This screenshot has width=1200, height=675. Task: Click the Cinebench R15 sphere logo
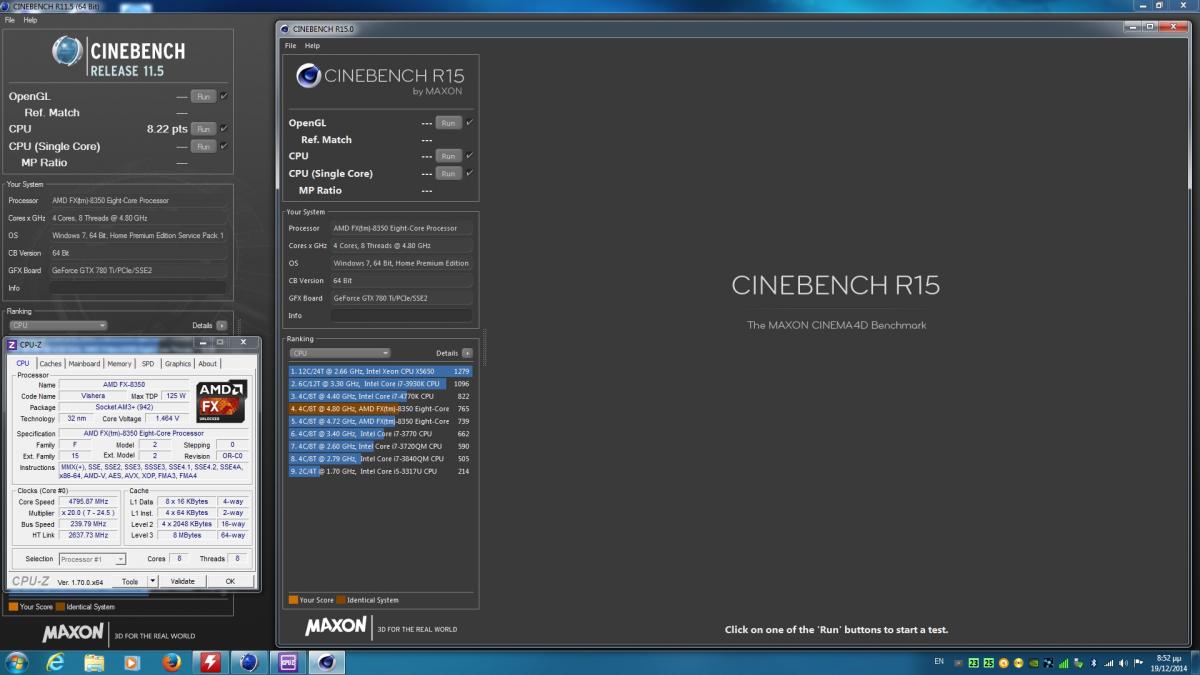tap(309, 76)
